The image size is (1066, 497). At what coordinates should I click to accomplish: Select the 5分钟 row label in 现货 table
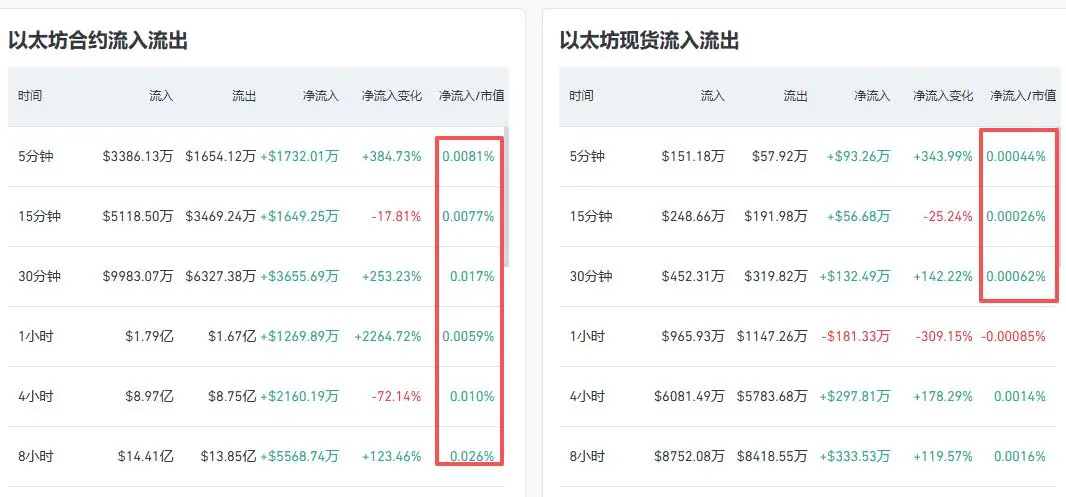coord(587,156)
